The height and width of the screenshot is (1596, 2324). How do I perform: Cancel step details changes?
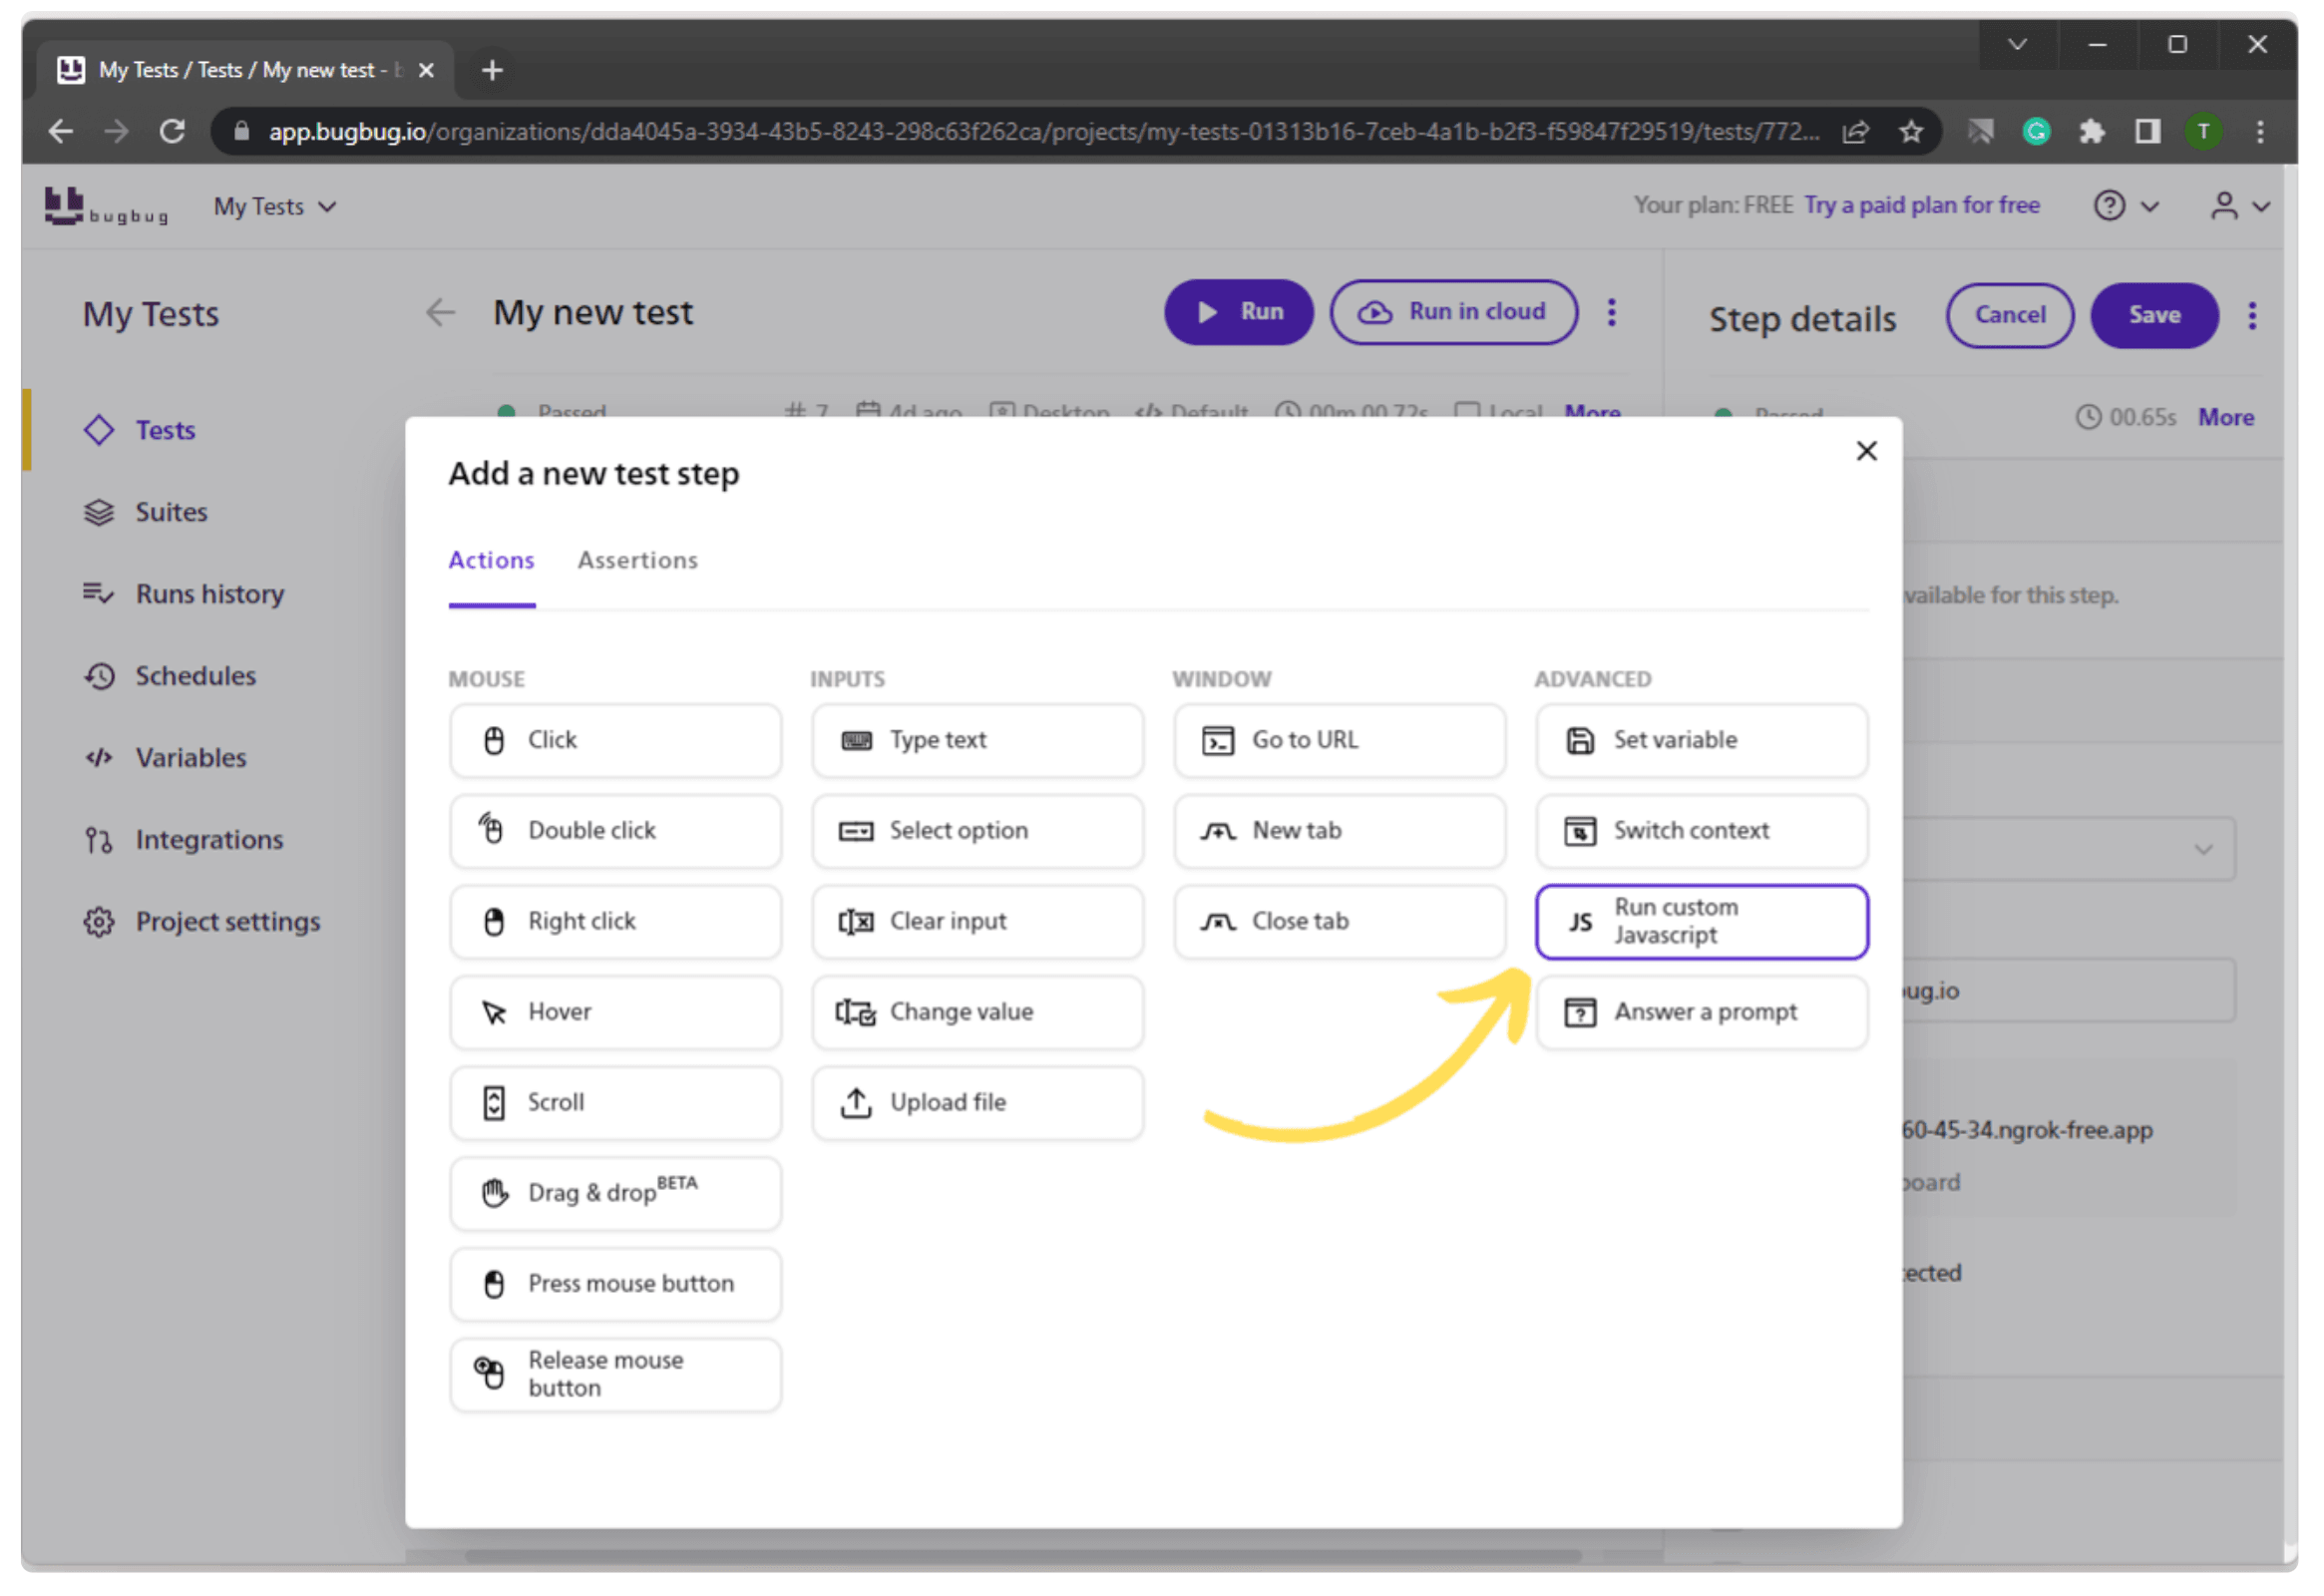(x=2010, y=315)
